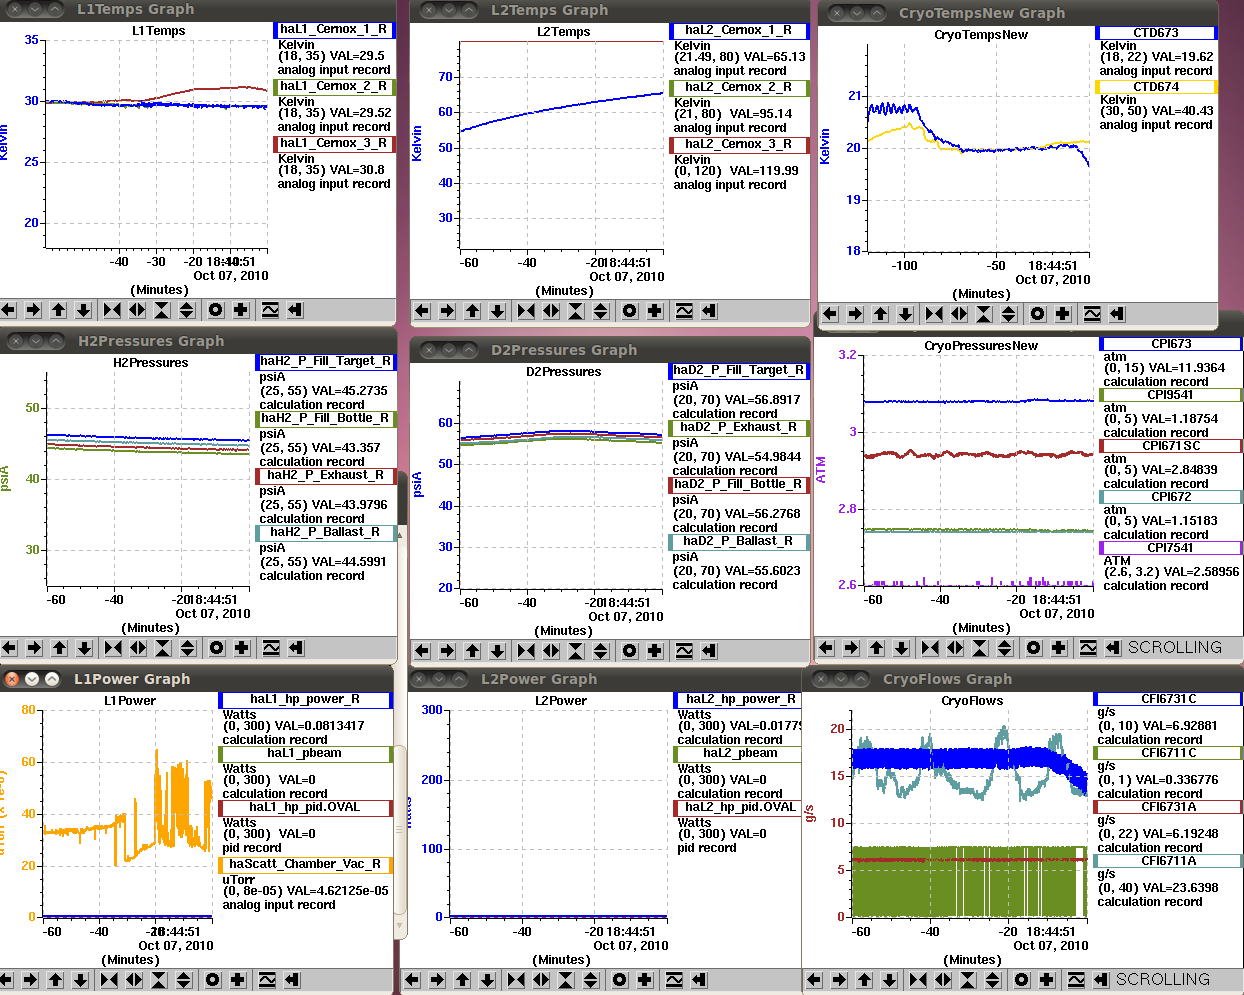
Task: Click bowtie horizontal zoom icon in H2Pressures toolbar
Action: point(113,648)
